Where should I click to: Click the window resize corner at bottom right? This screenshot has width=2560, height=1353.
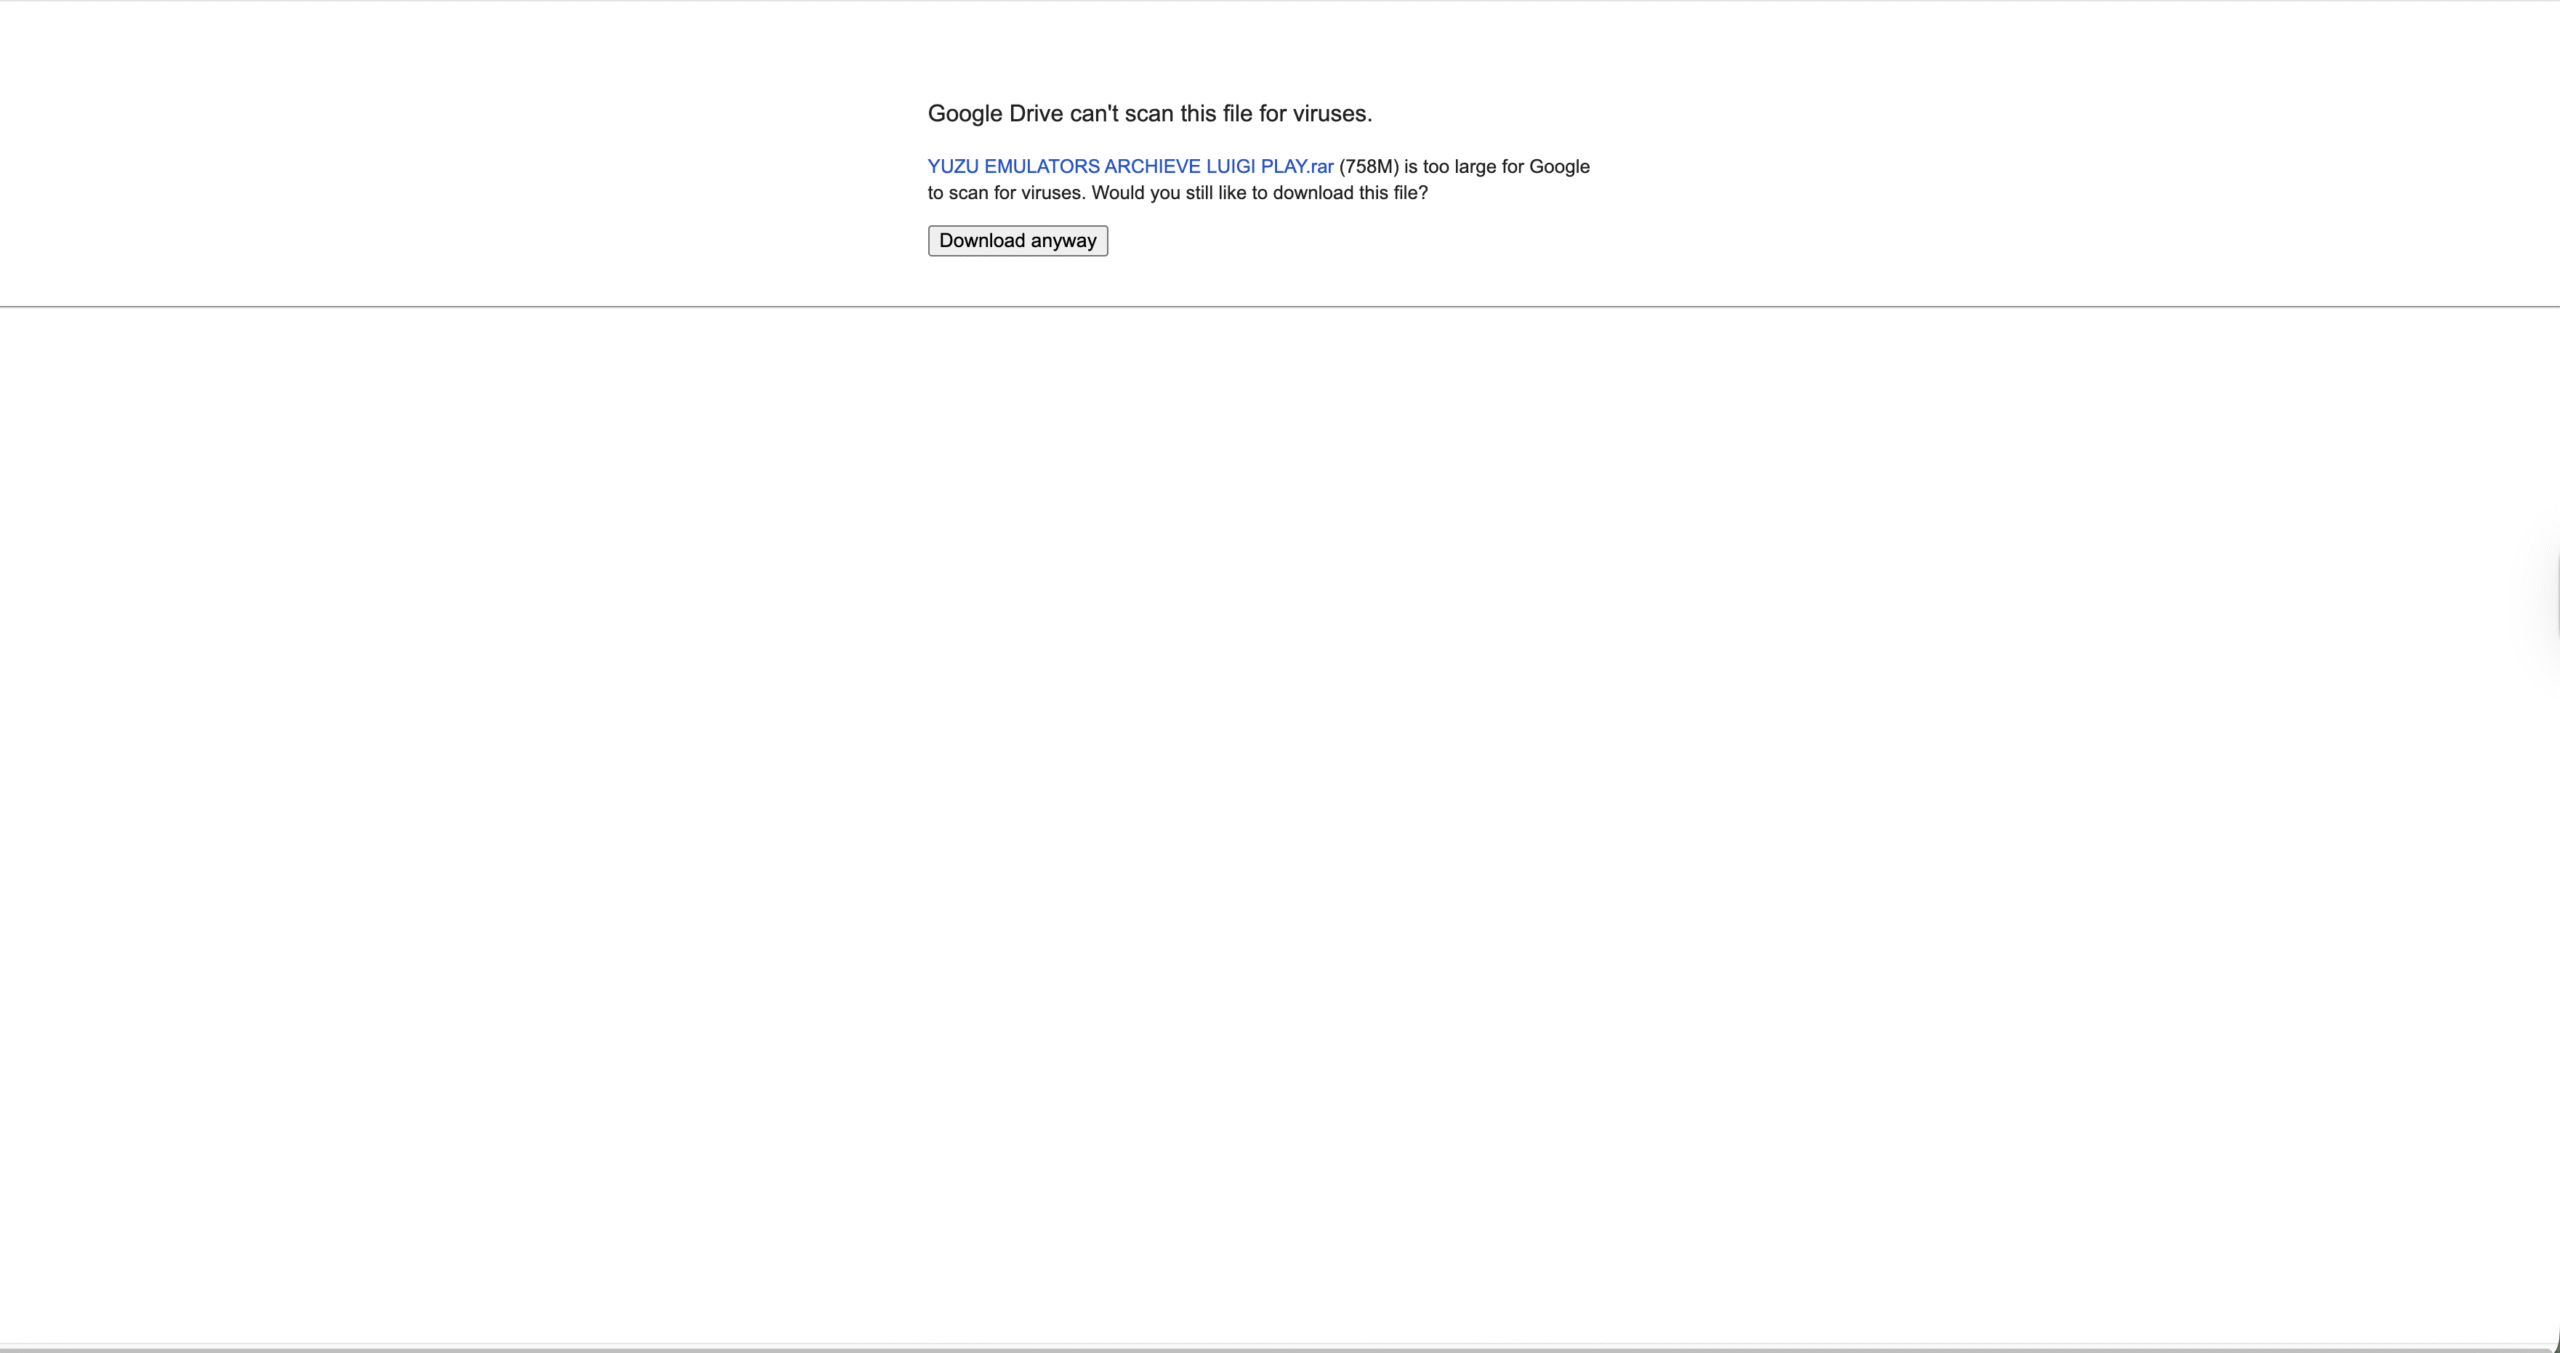point(2554,1347)
